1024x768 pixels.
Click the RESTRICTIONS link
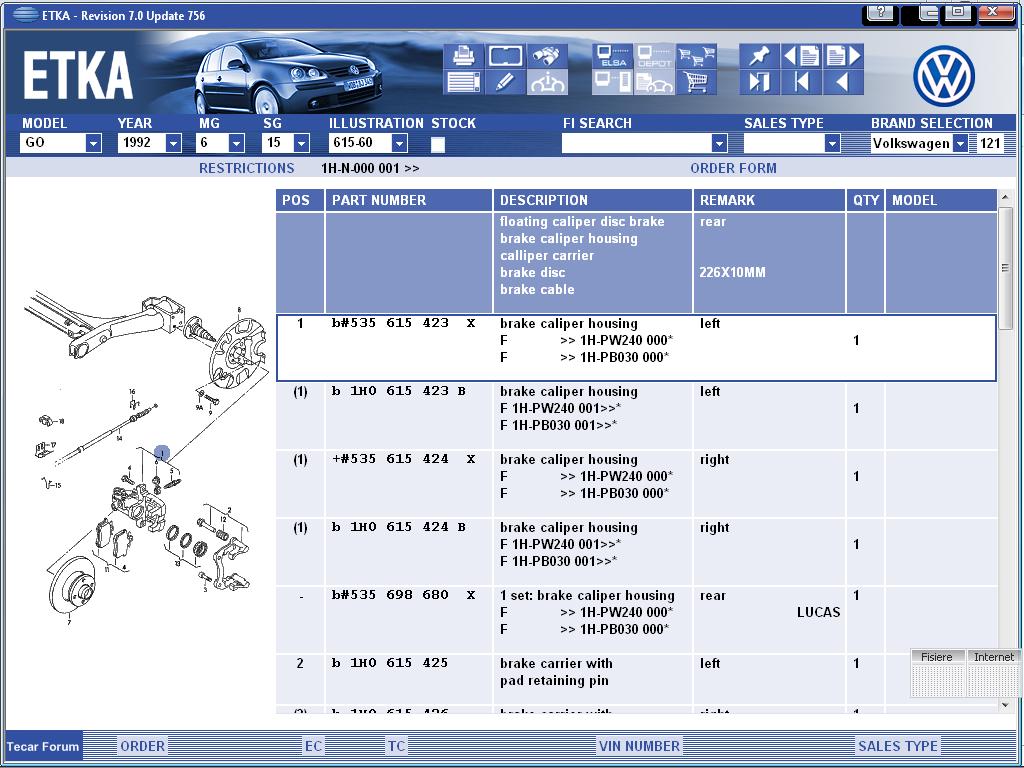pyautogui.click(x=247, y=168)
